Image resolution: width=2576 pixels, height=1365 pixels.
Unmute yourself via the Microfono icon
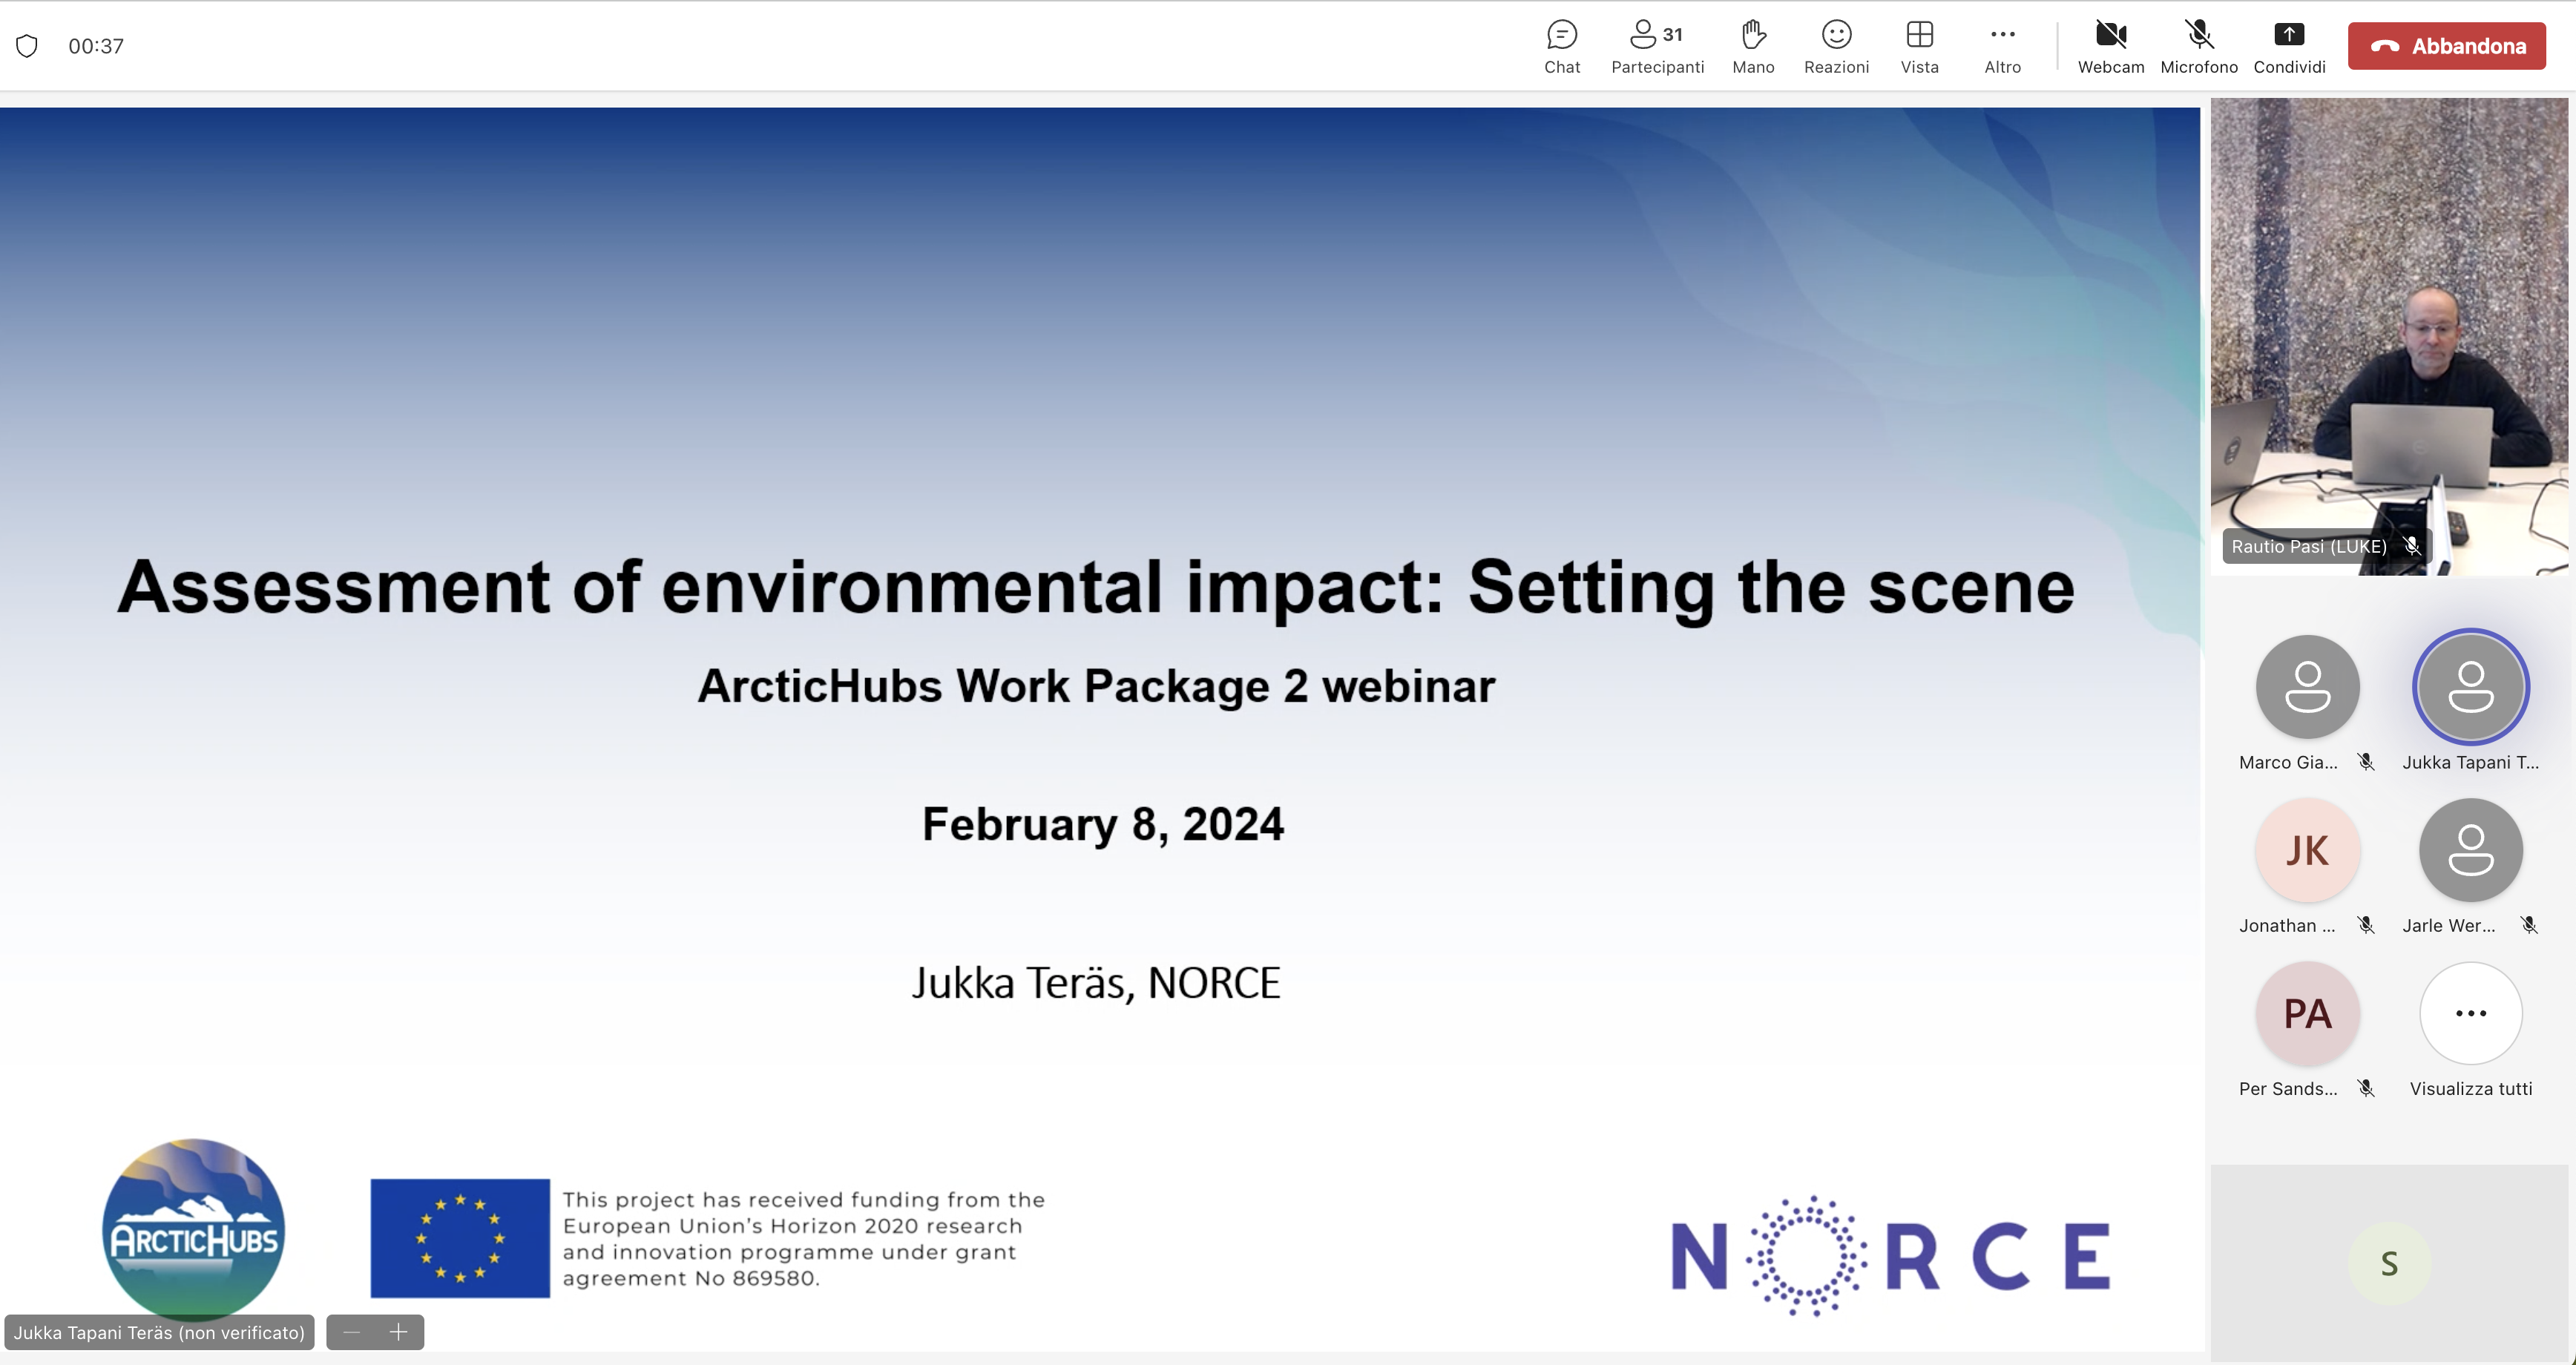(x=2198, y=45)
